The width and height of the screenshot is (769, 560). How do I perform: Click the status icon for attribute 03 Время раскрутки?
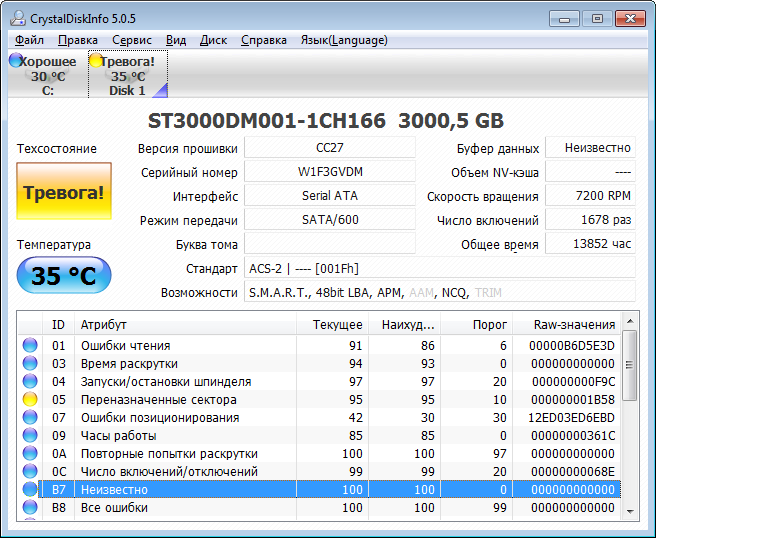pyautogui.click(x=30, y=363)
